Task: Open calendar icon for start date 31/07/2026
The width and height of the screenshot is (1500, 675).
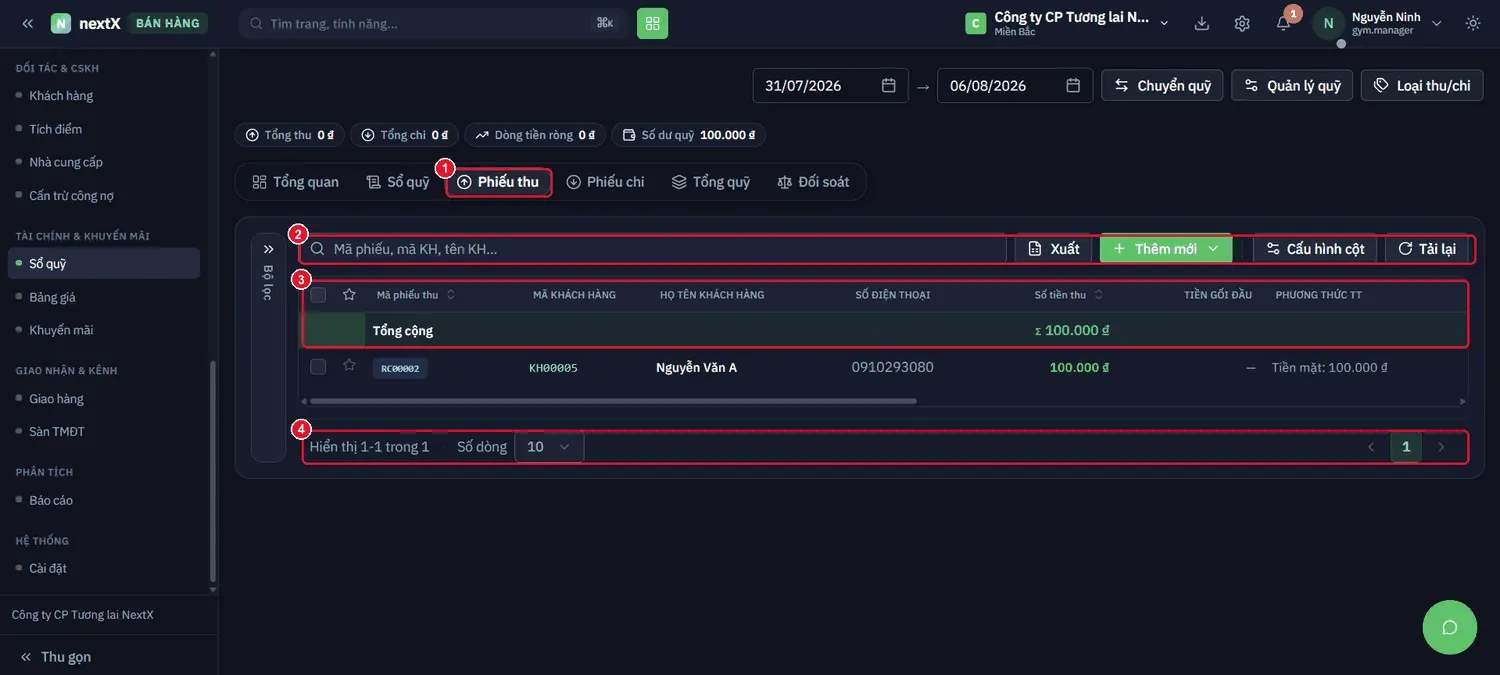Action: coord(888,85)
